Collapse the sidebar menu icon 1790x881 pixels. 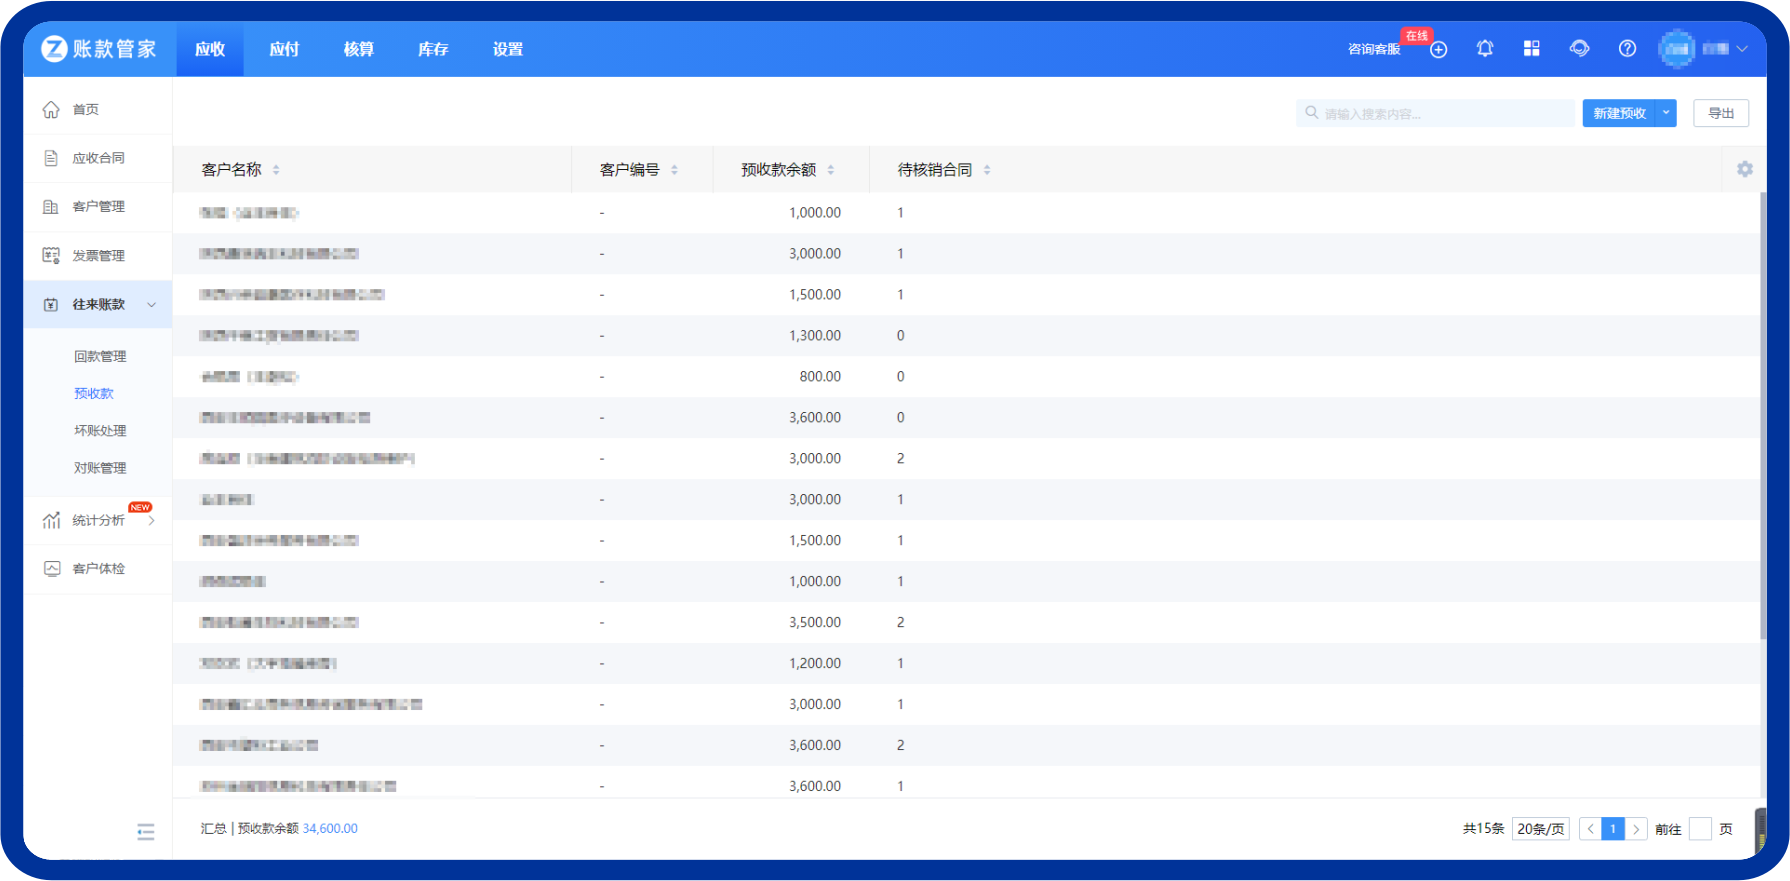(146, 831)
